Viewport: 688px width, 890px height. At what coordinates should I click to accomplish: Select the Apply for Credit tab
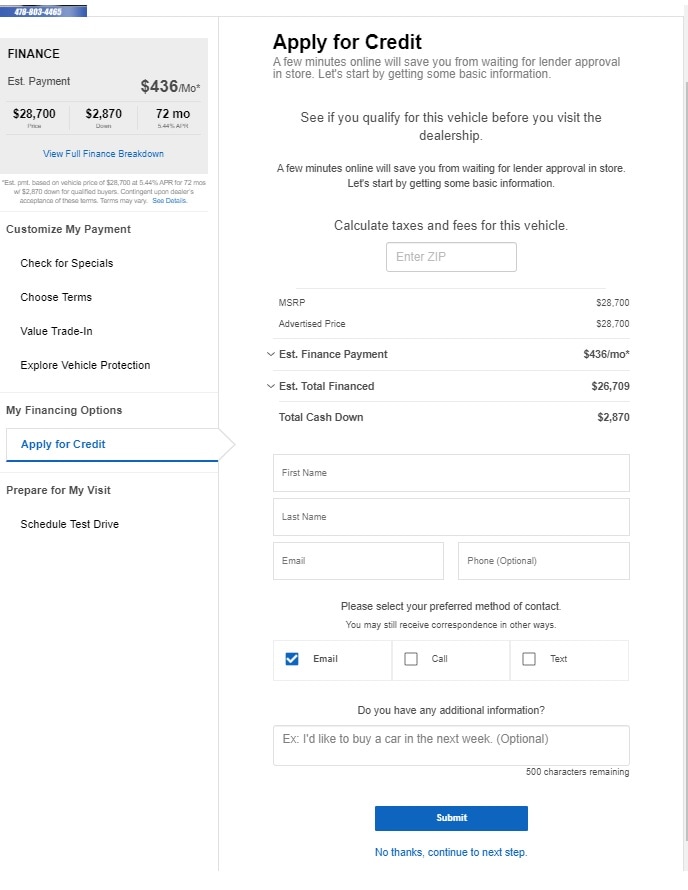[112, 444]
